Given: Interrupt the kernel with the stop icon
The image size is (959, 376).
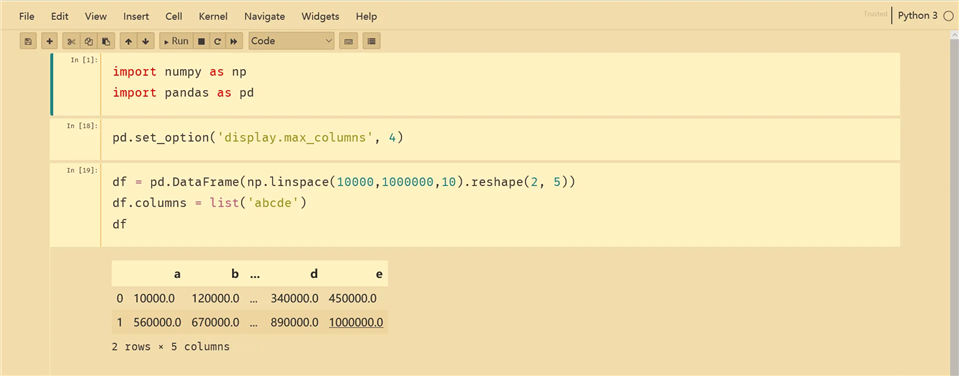Looking at the screenshot, I should click(201, 41).
